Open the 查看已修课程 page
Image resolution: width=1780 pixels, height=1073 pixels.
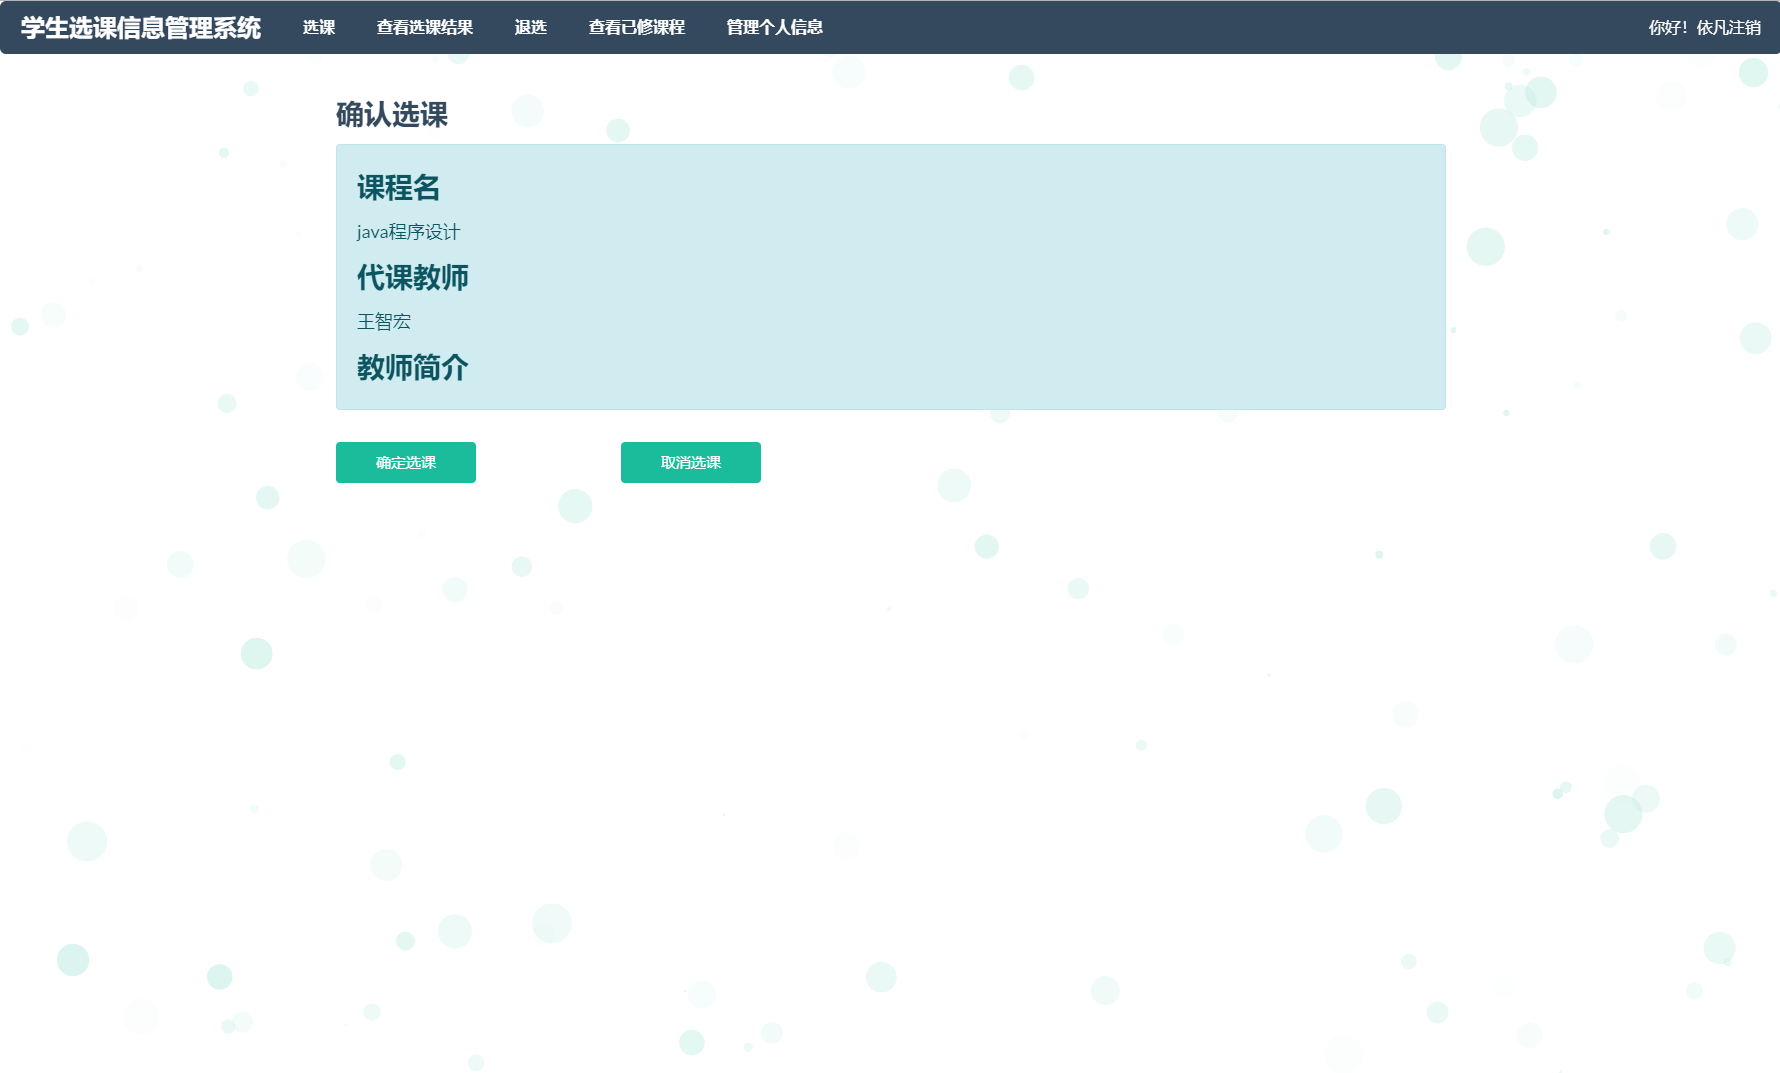(637, 27)
